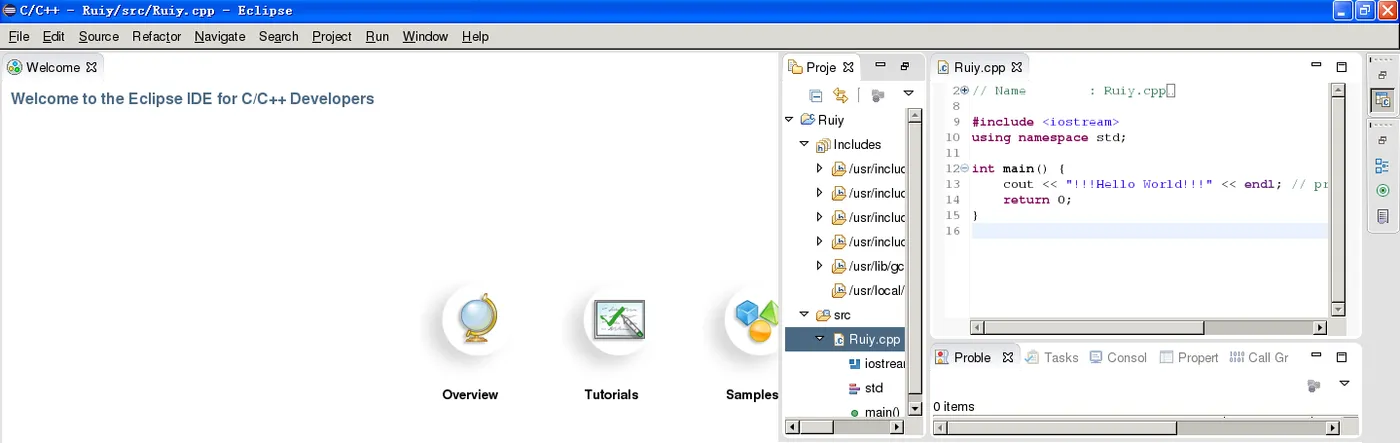
Task: Collapse main() fold marker at line 12
Action: click(964, 169)
